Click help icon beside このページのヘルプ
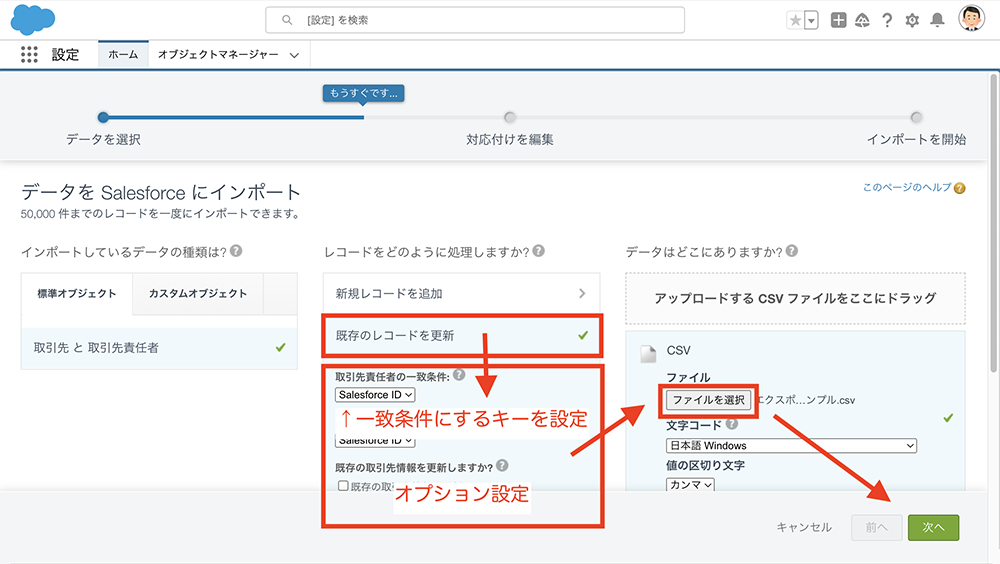 (x=959, y=188)
